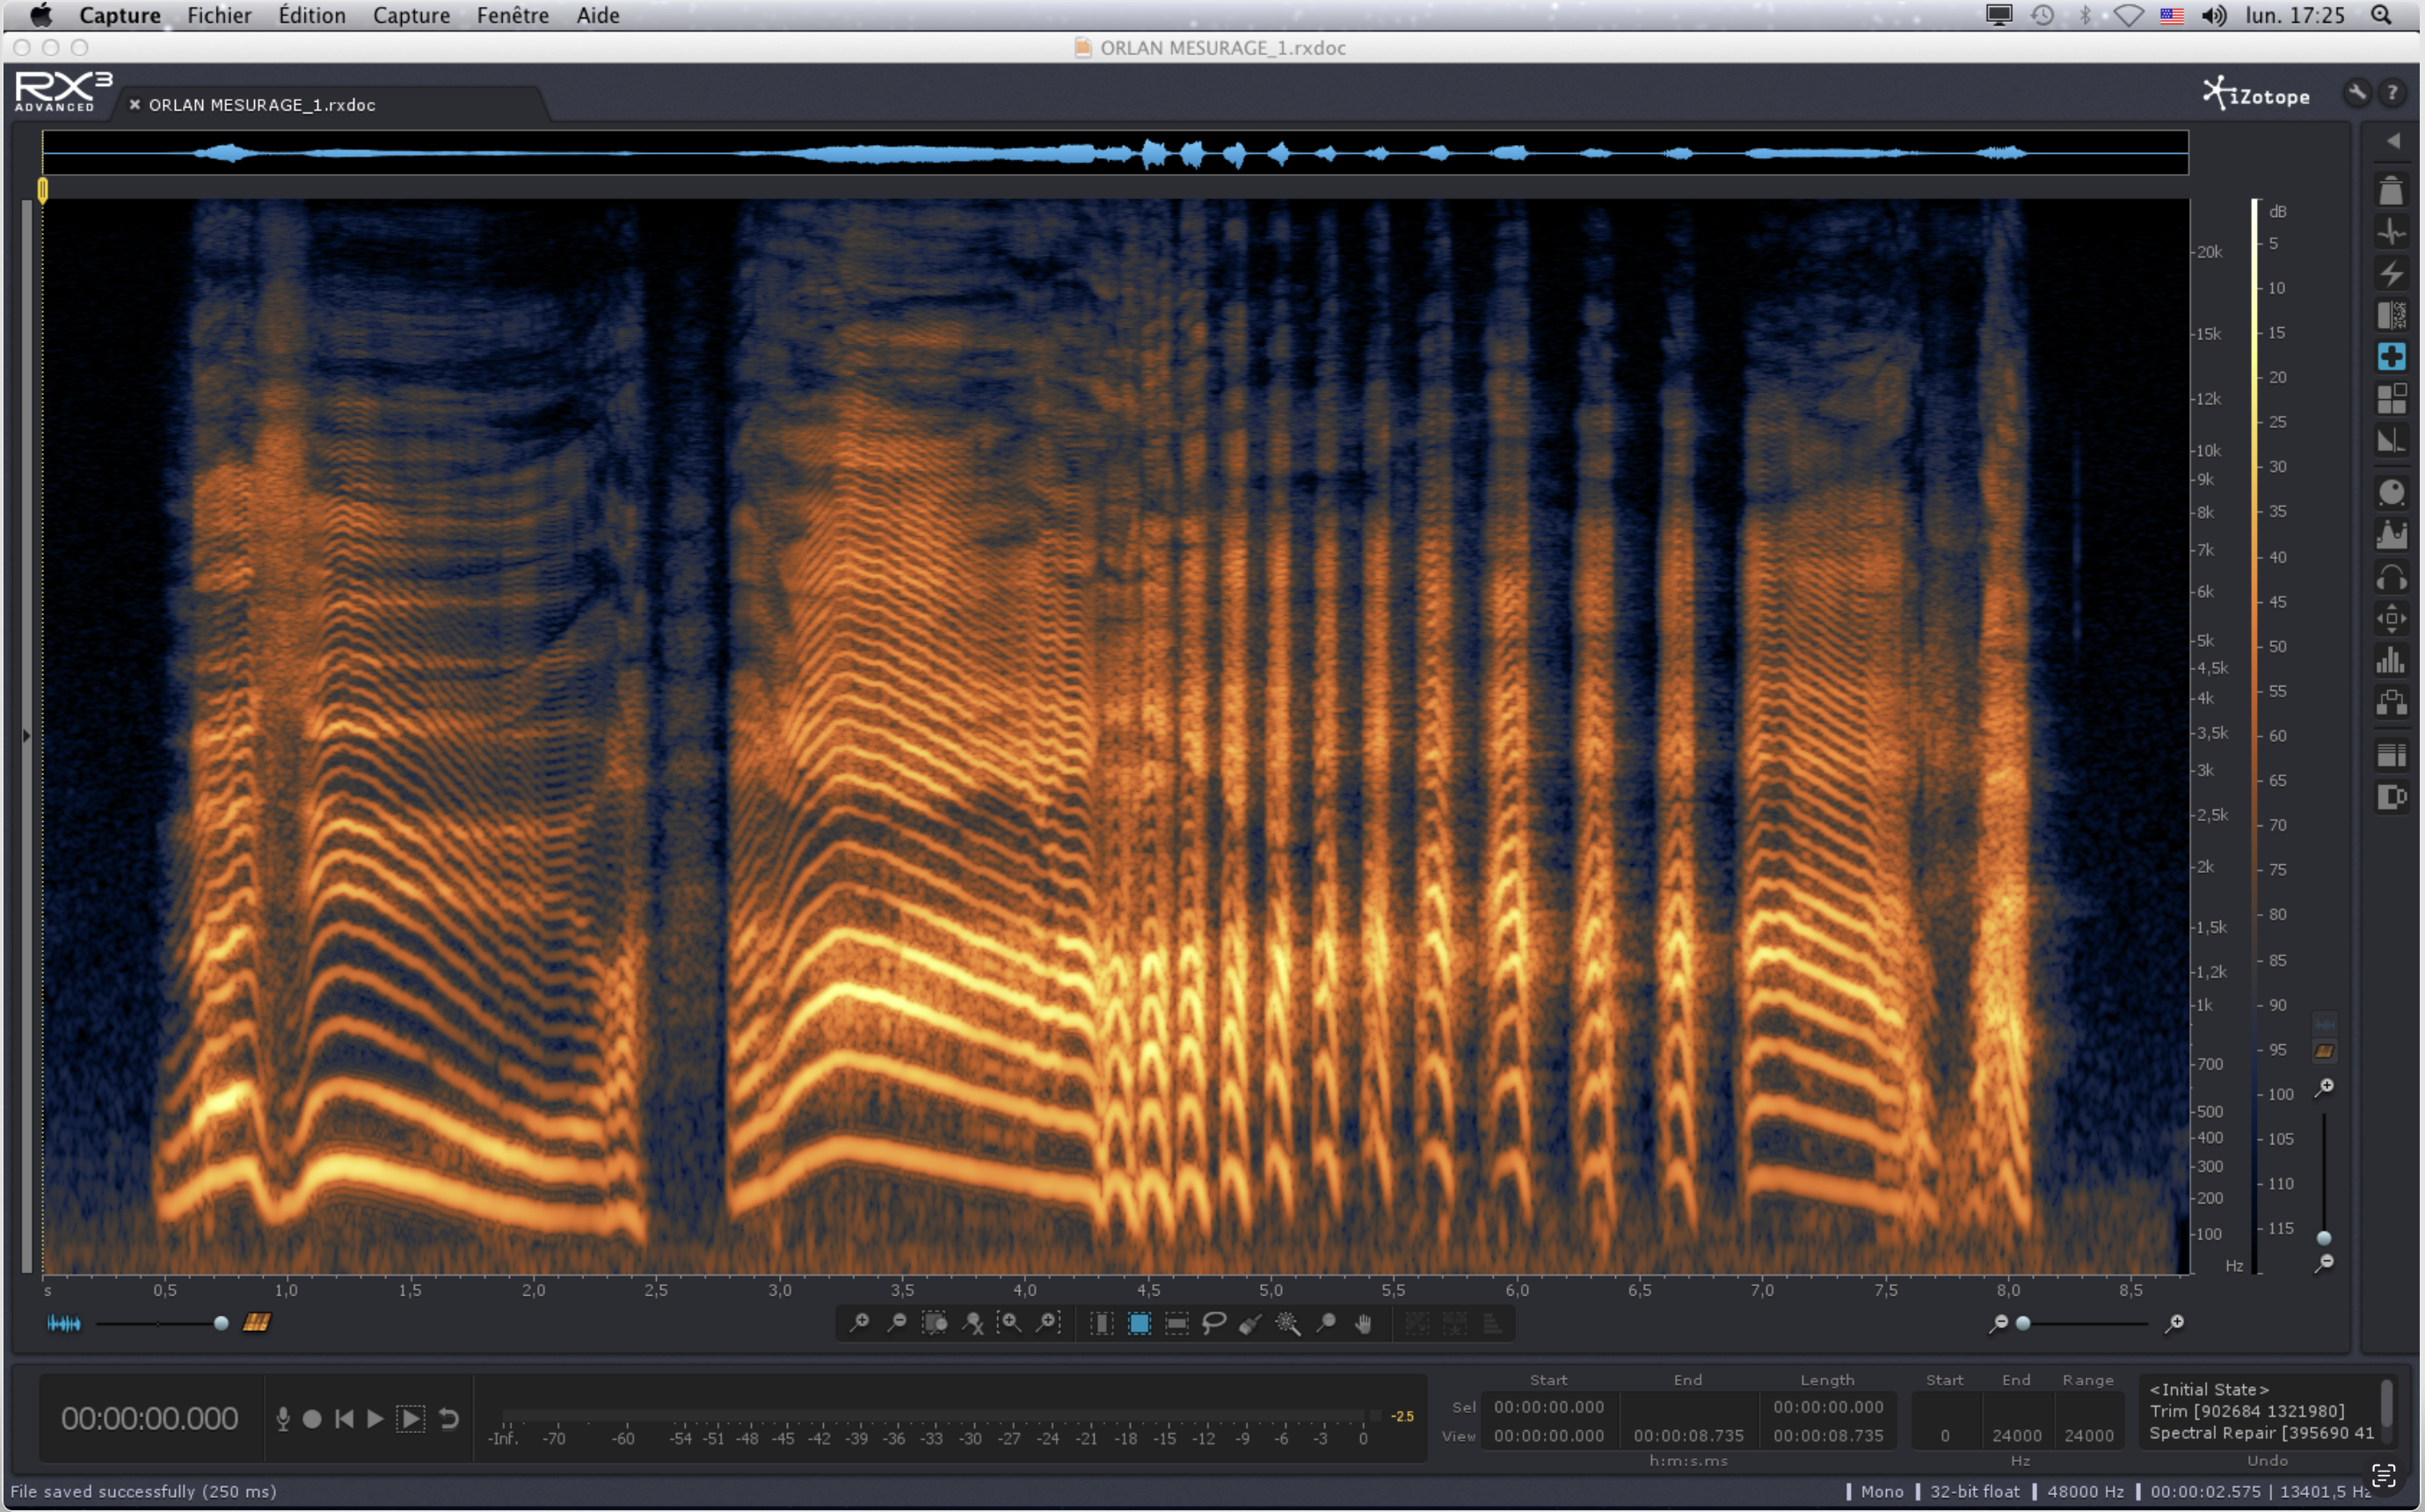The height and width of the screenshot is (1512, 2425).
Task: Select the Trim entry in undo history
Action: tap(2246, 1411)
